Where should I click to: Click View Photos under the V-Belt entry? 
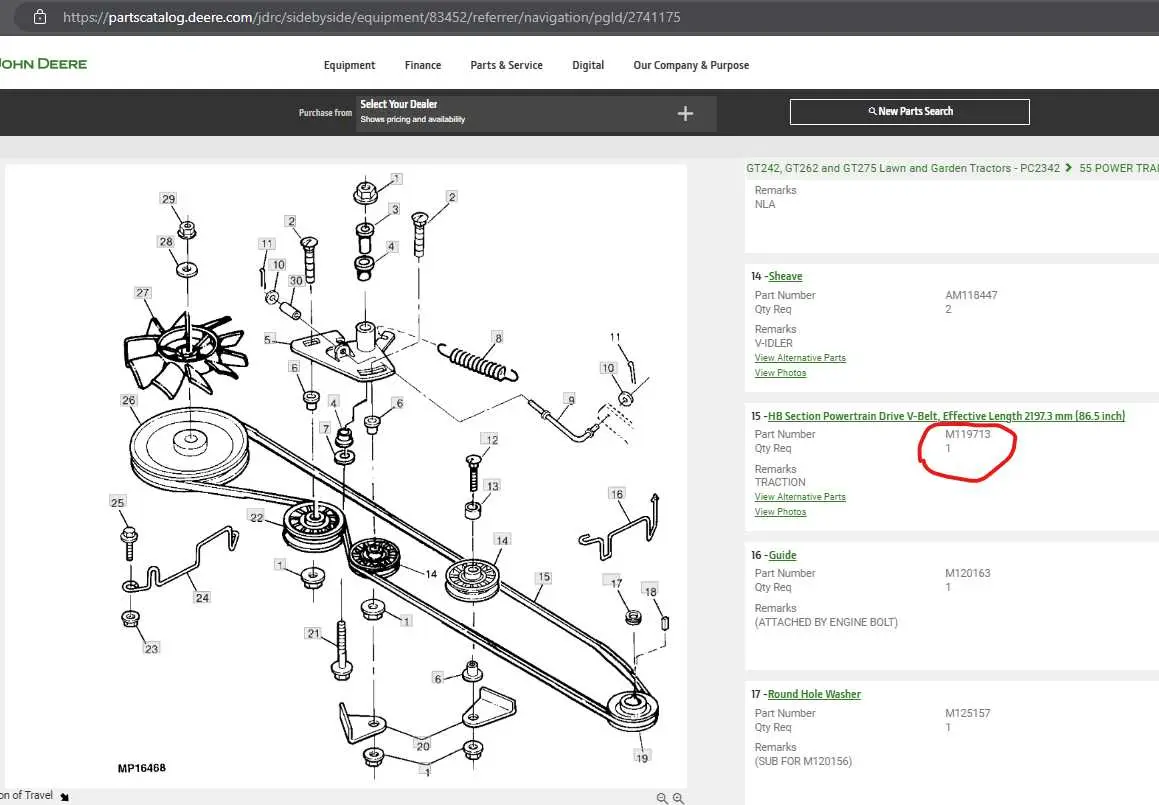coord(780,512)
